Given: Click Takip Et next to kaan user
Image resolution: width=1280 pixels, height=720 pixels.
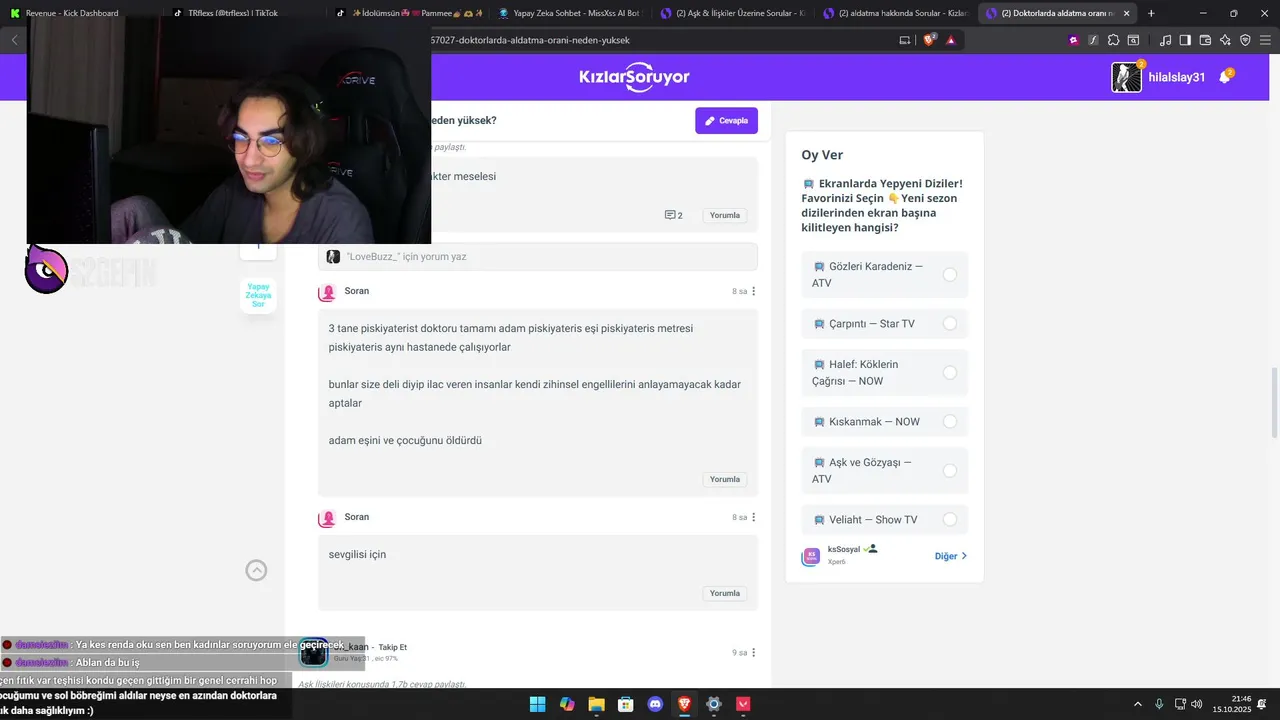Looking at the screenshot, I should pyautogui.click(x=392, y=647).
